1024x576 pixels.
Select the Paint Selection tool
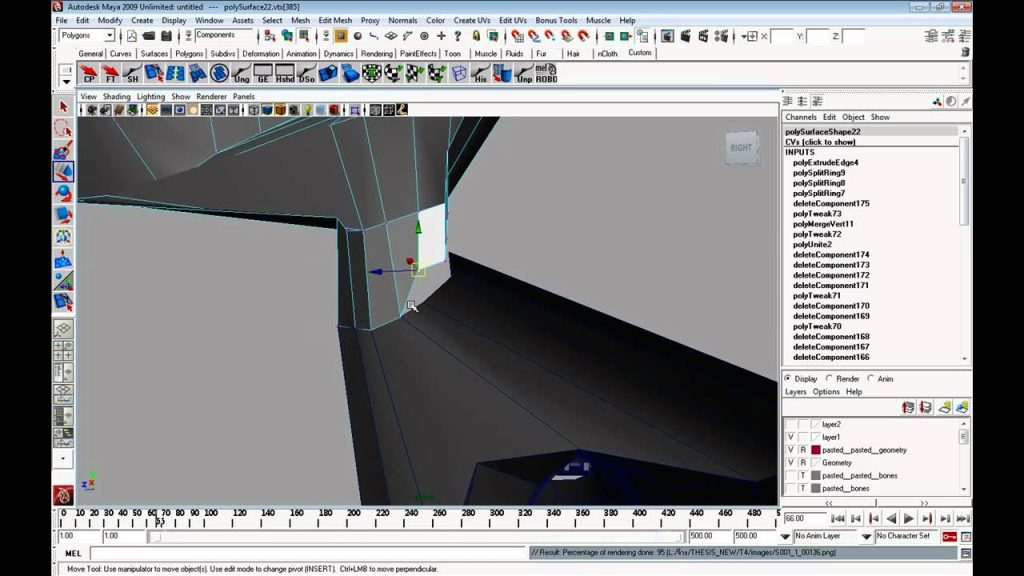point(63,150)
